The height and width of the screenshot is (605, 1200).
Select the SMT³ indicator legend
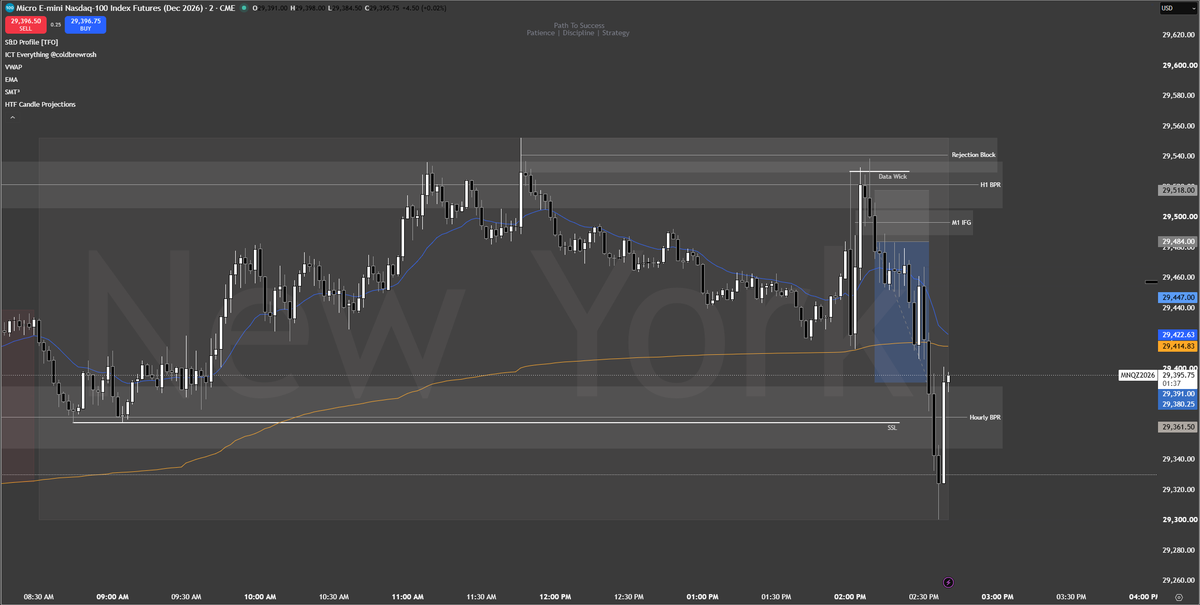[x=11, y=92]
